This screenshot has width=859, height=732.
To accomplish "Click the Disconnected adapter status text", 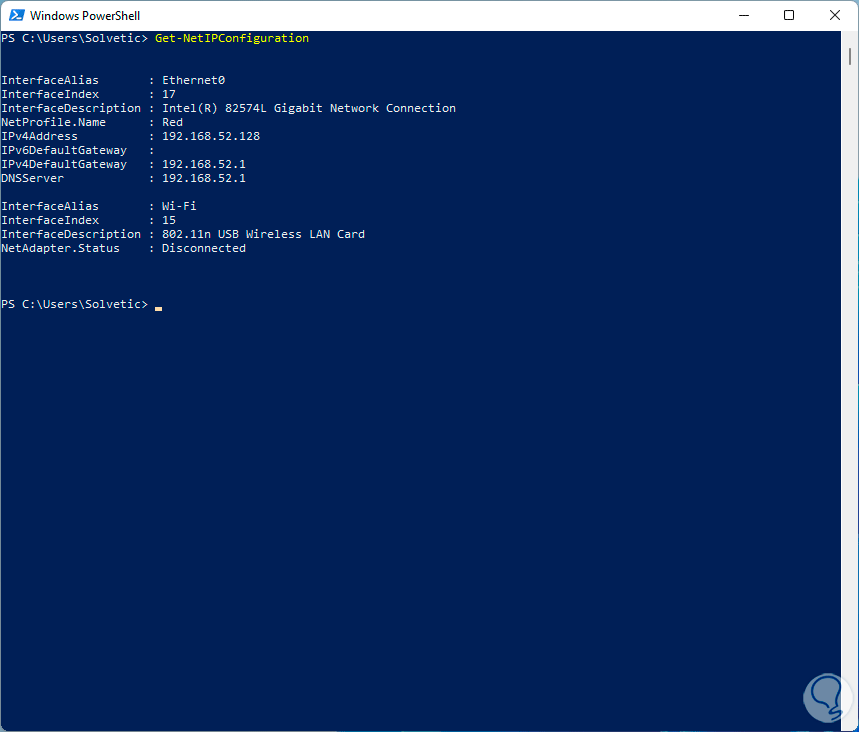I will pos(203,248).
